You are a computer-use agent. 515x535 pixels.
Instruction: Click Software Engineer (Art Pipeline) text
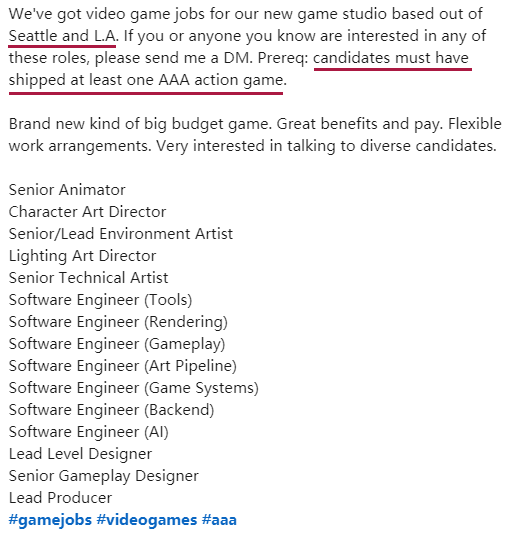pos(123,366)
